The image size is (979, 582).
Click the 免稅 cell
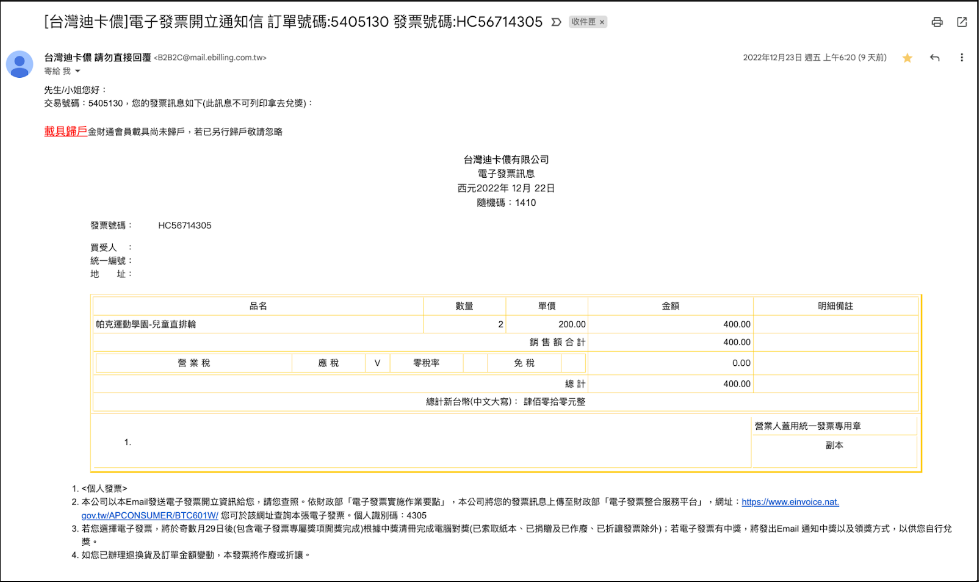(x=524, y=363)
